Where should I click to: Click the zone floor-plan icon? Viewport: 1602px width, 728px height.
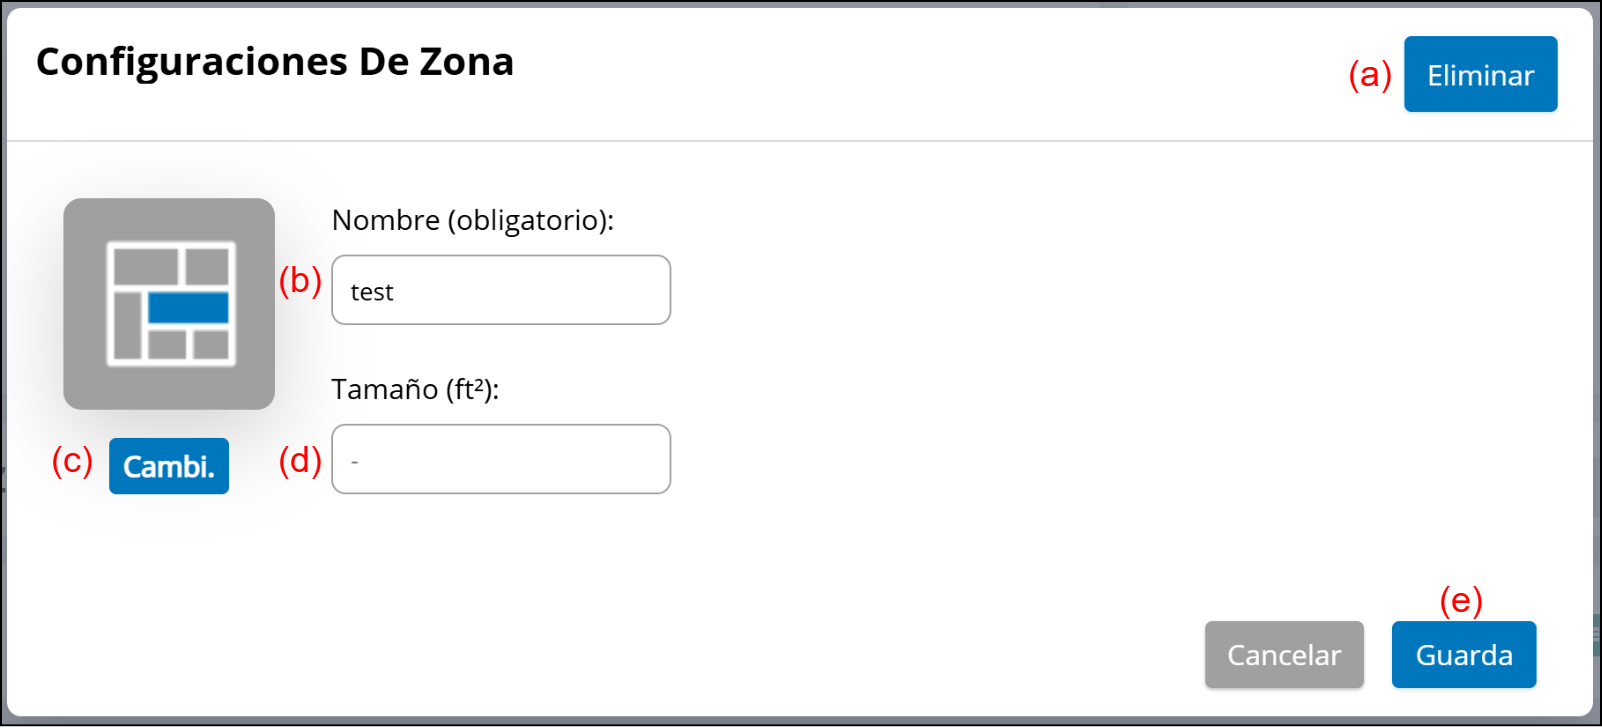pyautogui.click(x=170, y=303)
